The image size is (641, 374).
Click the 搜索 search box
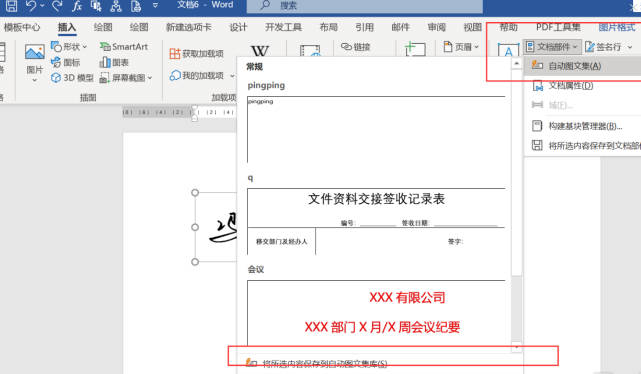click(x=365, y=6)
